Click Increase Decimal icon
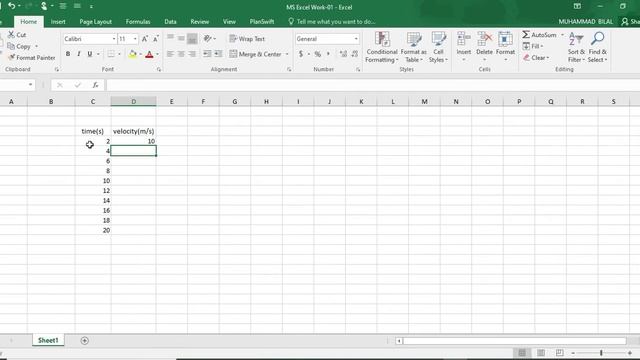Image resolution: width=640 pixels, height=360 pixels. [343, 54]
